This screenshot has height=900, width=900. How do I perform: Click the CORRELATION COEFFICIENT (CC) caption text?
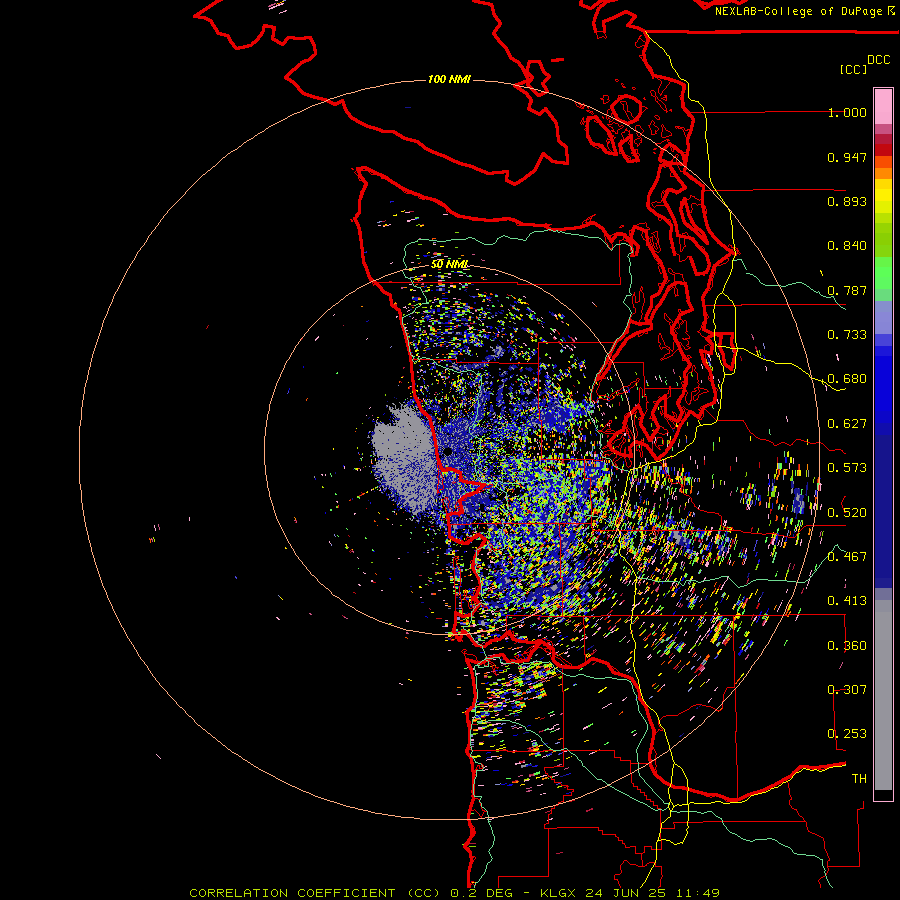click(315, 893)
